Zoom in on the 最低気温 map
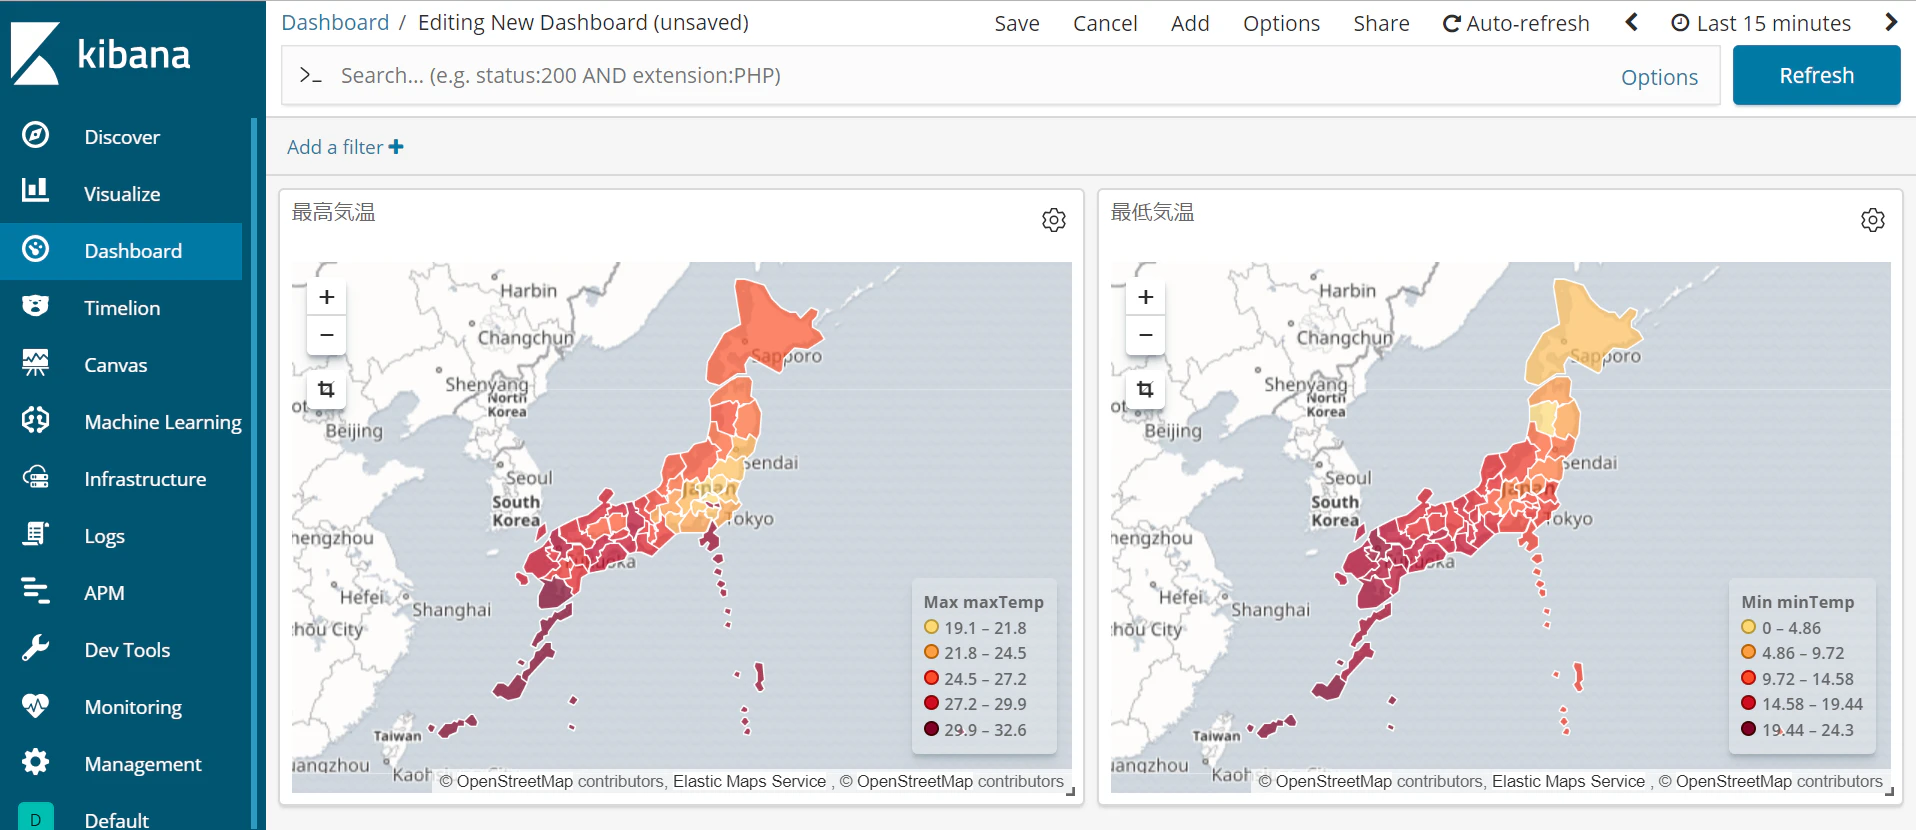1916x830 pixels. coord(1146,297)
